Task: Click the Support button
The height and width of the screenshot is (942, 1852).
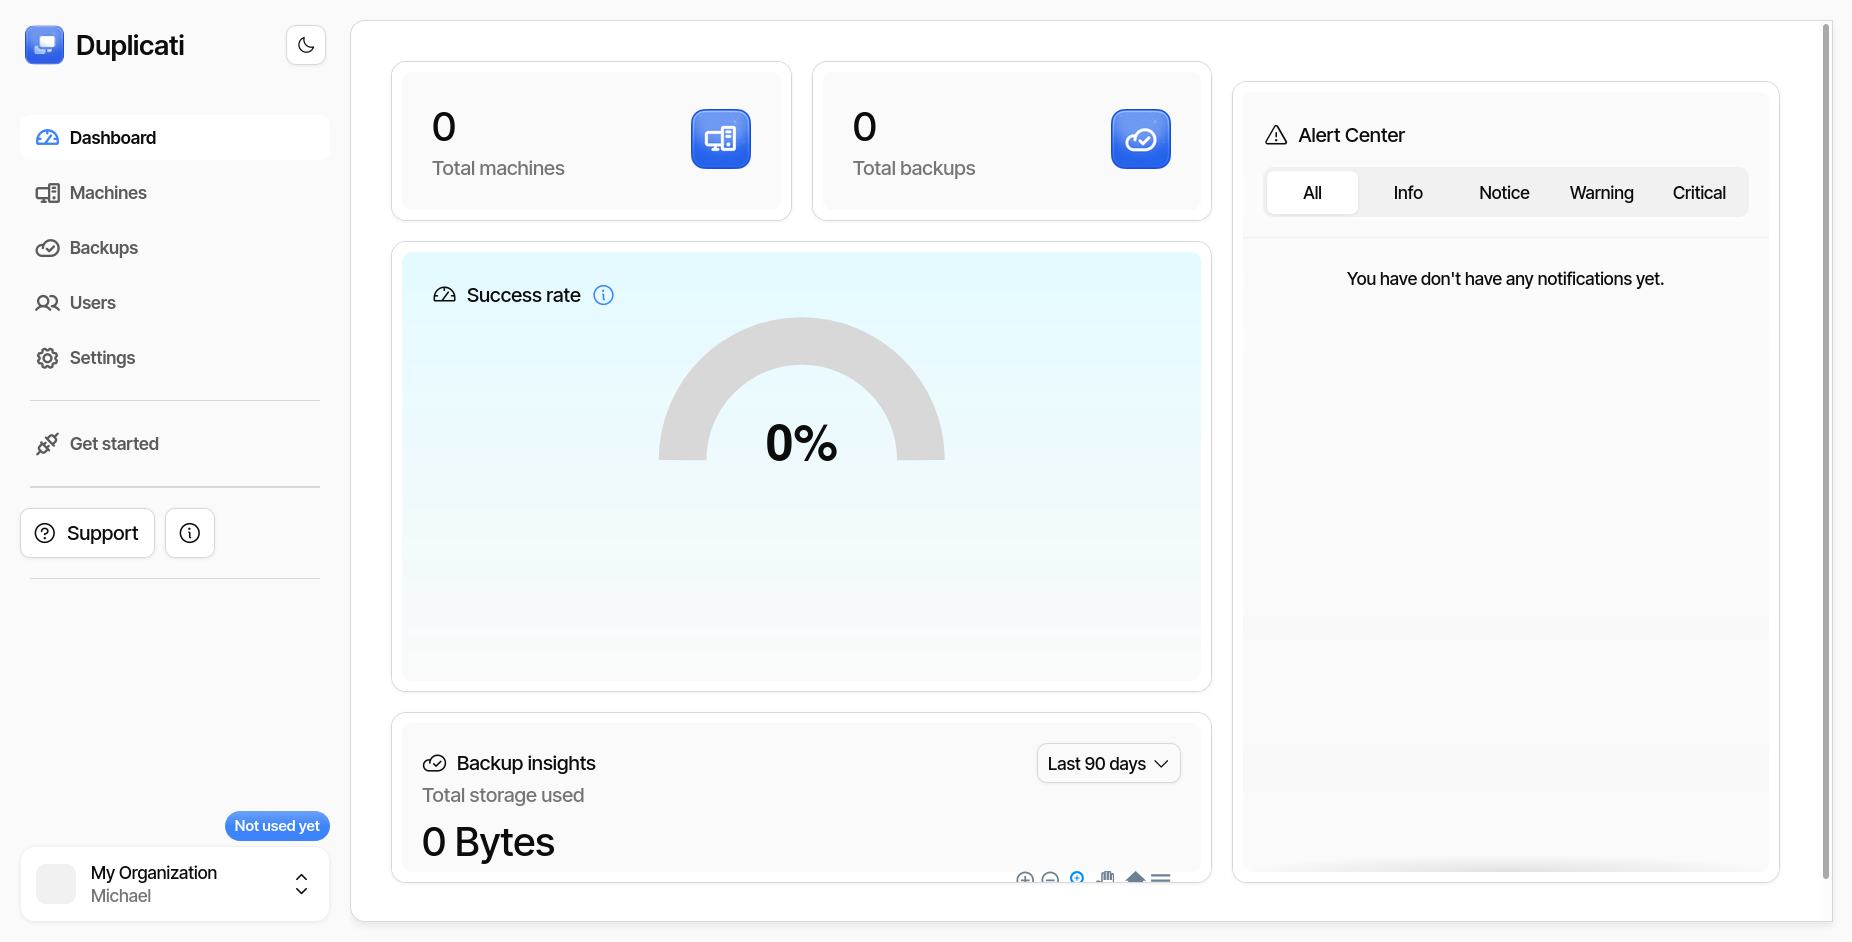Action: coord(88,533)
